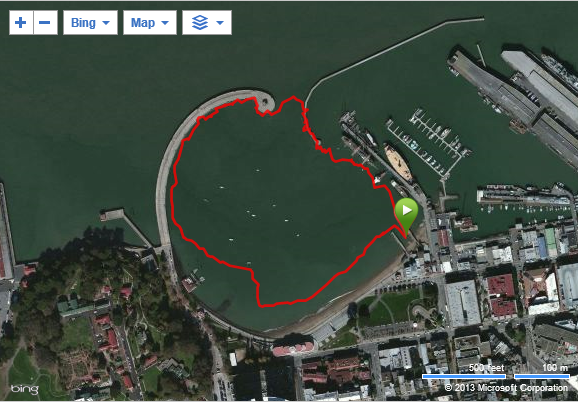
Task: Open the 2013 Microsoft Corporation copyright notice
Action: coord(506,388)
